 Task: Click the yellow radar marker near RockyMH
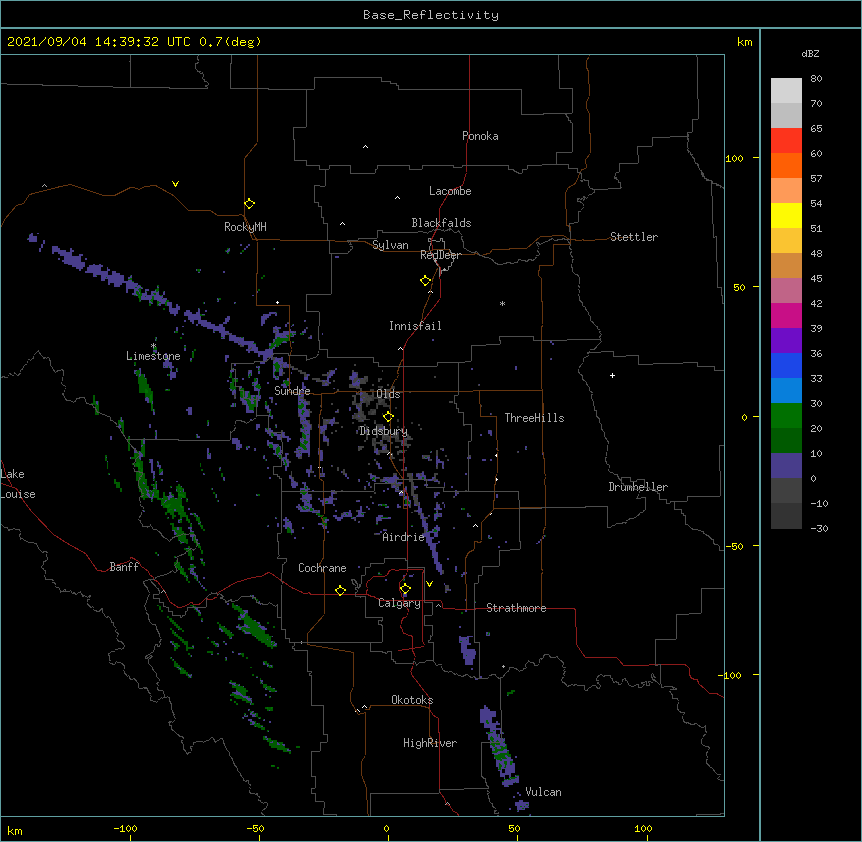249,204
